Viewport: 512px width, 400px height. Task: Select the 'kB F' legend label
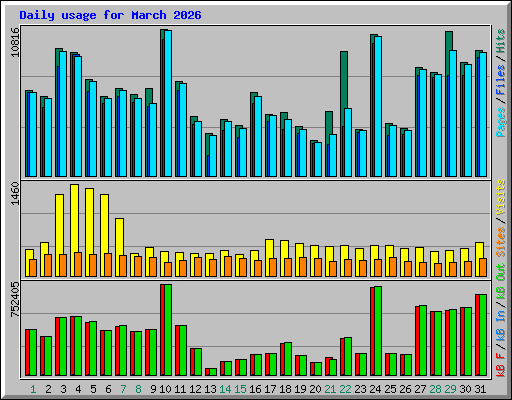(501, 365)
